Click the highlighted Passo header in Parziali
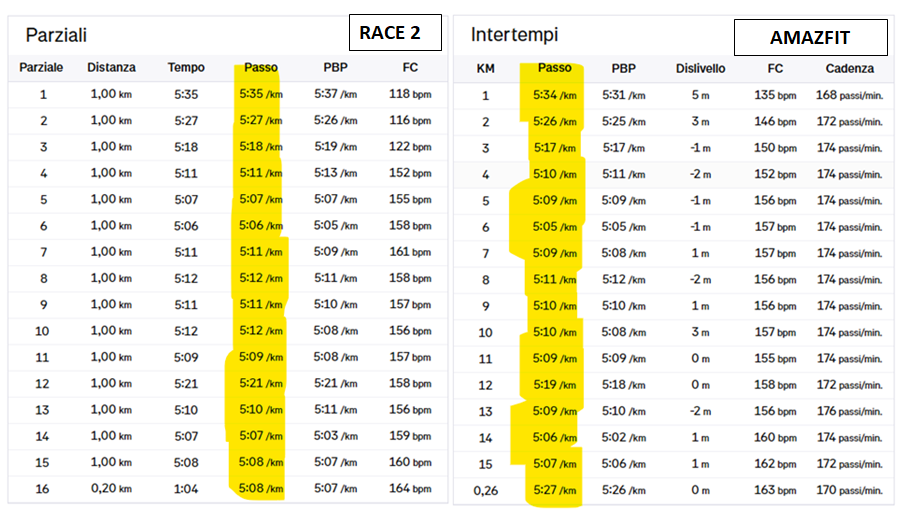The width and height of the screenshot is (902, 514). point(259,68)
